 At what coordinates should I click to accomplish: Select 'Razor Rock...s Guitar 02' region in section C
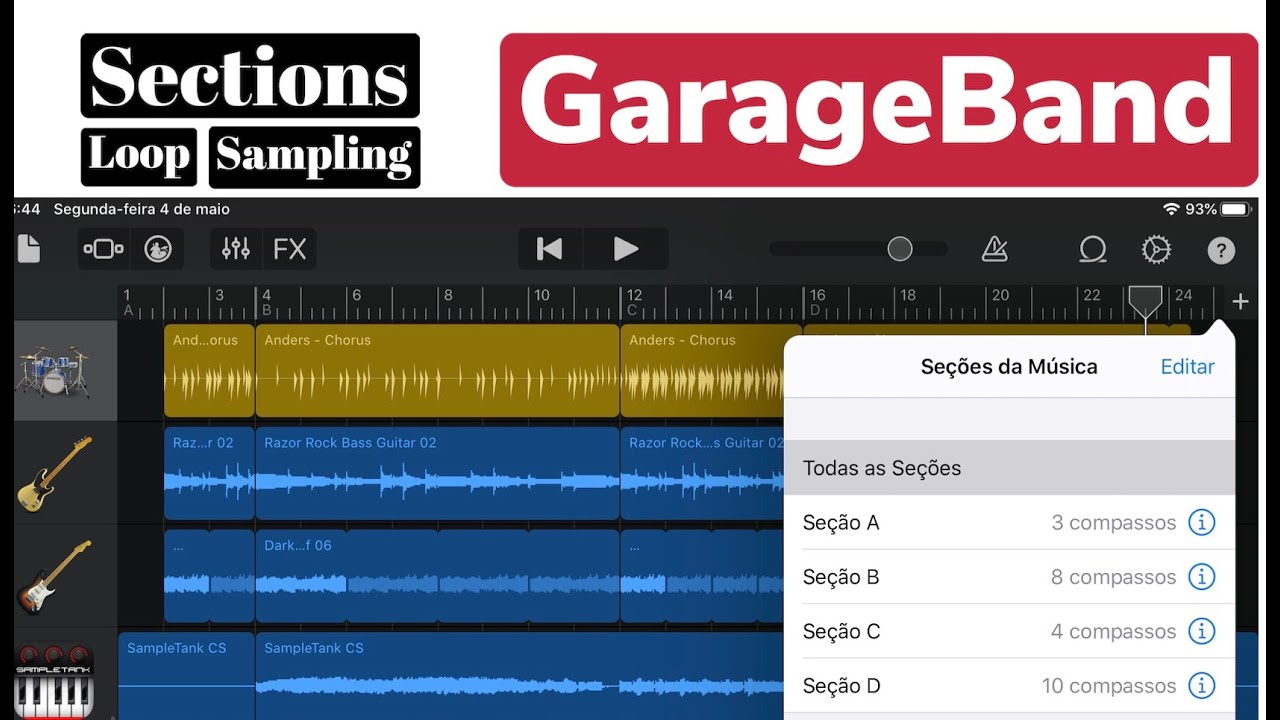click(703, 473)
